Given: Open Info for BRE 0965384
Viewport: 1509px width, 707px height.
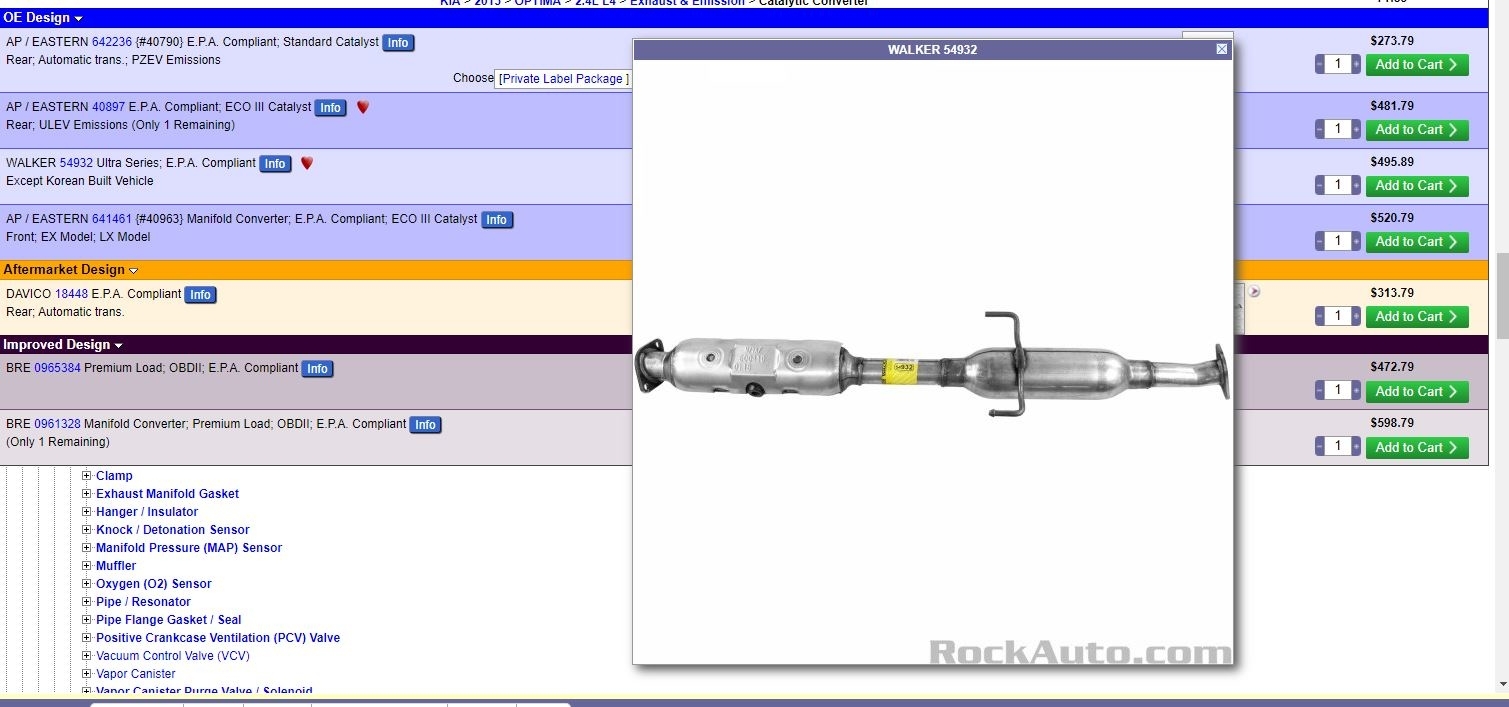Looking at the screenshot, I should point(317,368).
